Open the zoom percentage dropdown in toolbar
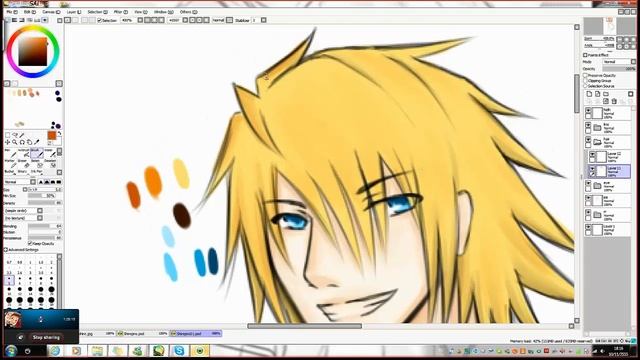 [140, 20]
